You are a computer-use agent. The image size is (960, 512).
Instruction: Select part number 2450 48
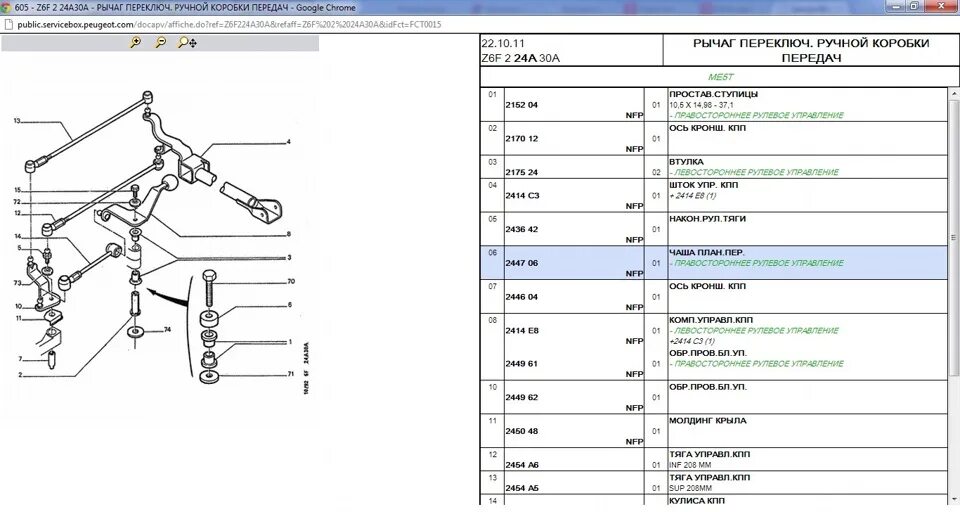coord(521,431)
